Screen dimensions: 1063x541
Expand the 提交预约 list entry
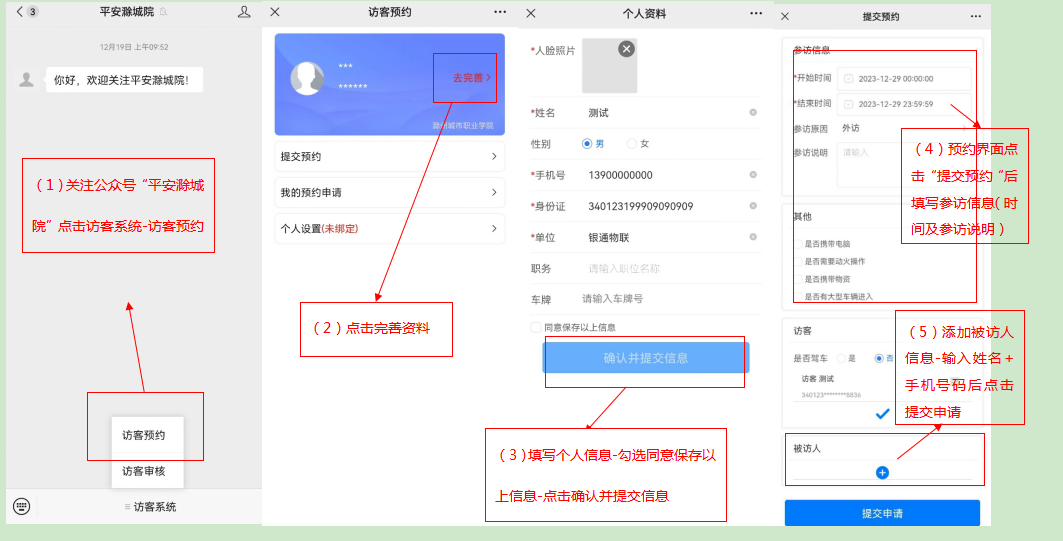click(389, 157)
